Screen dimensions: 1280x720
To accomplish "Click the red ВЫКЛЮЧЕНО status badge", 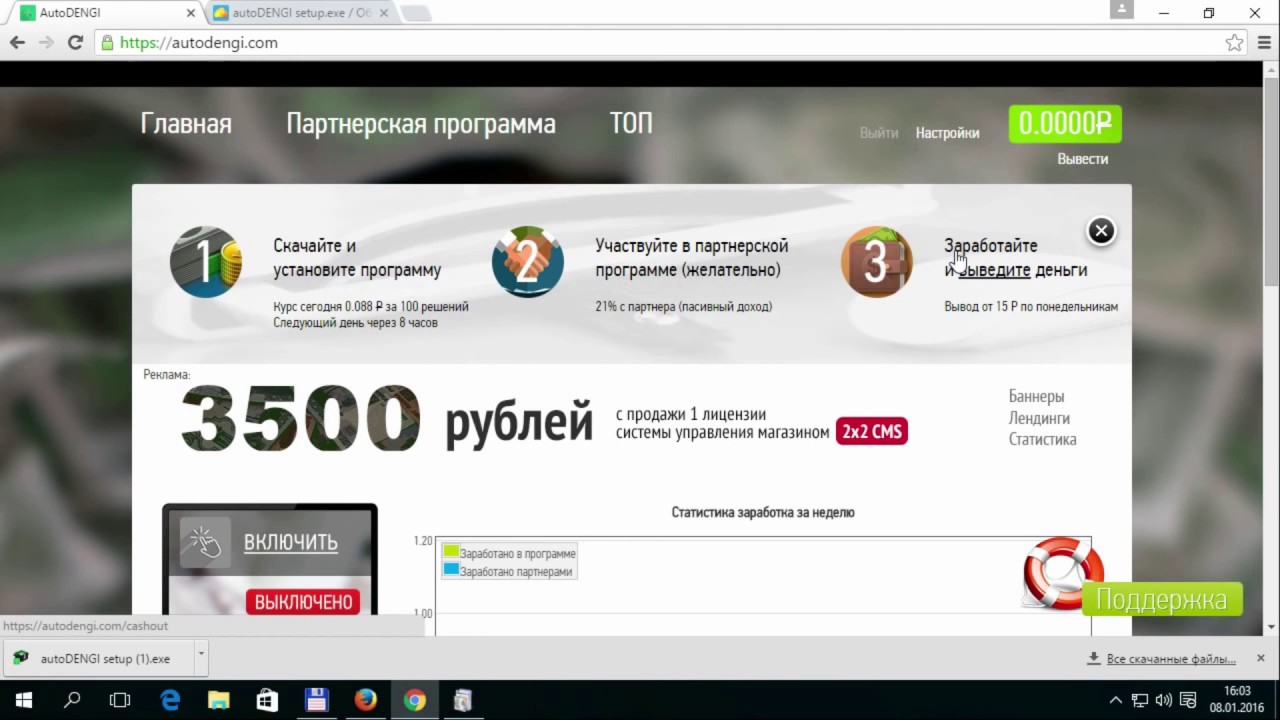I will tap(303, 602).
